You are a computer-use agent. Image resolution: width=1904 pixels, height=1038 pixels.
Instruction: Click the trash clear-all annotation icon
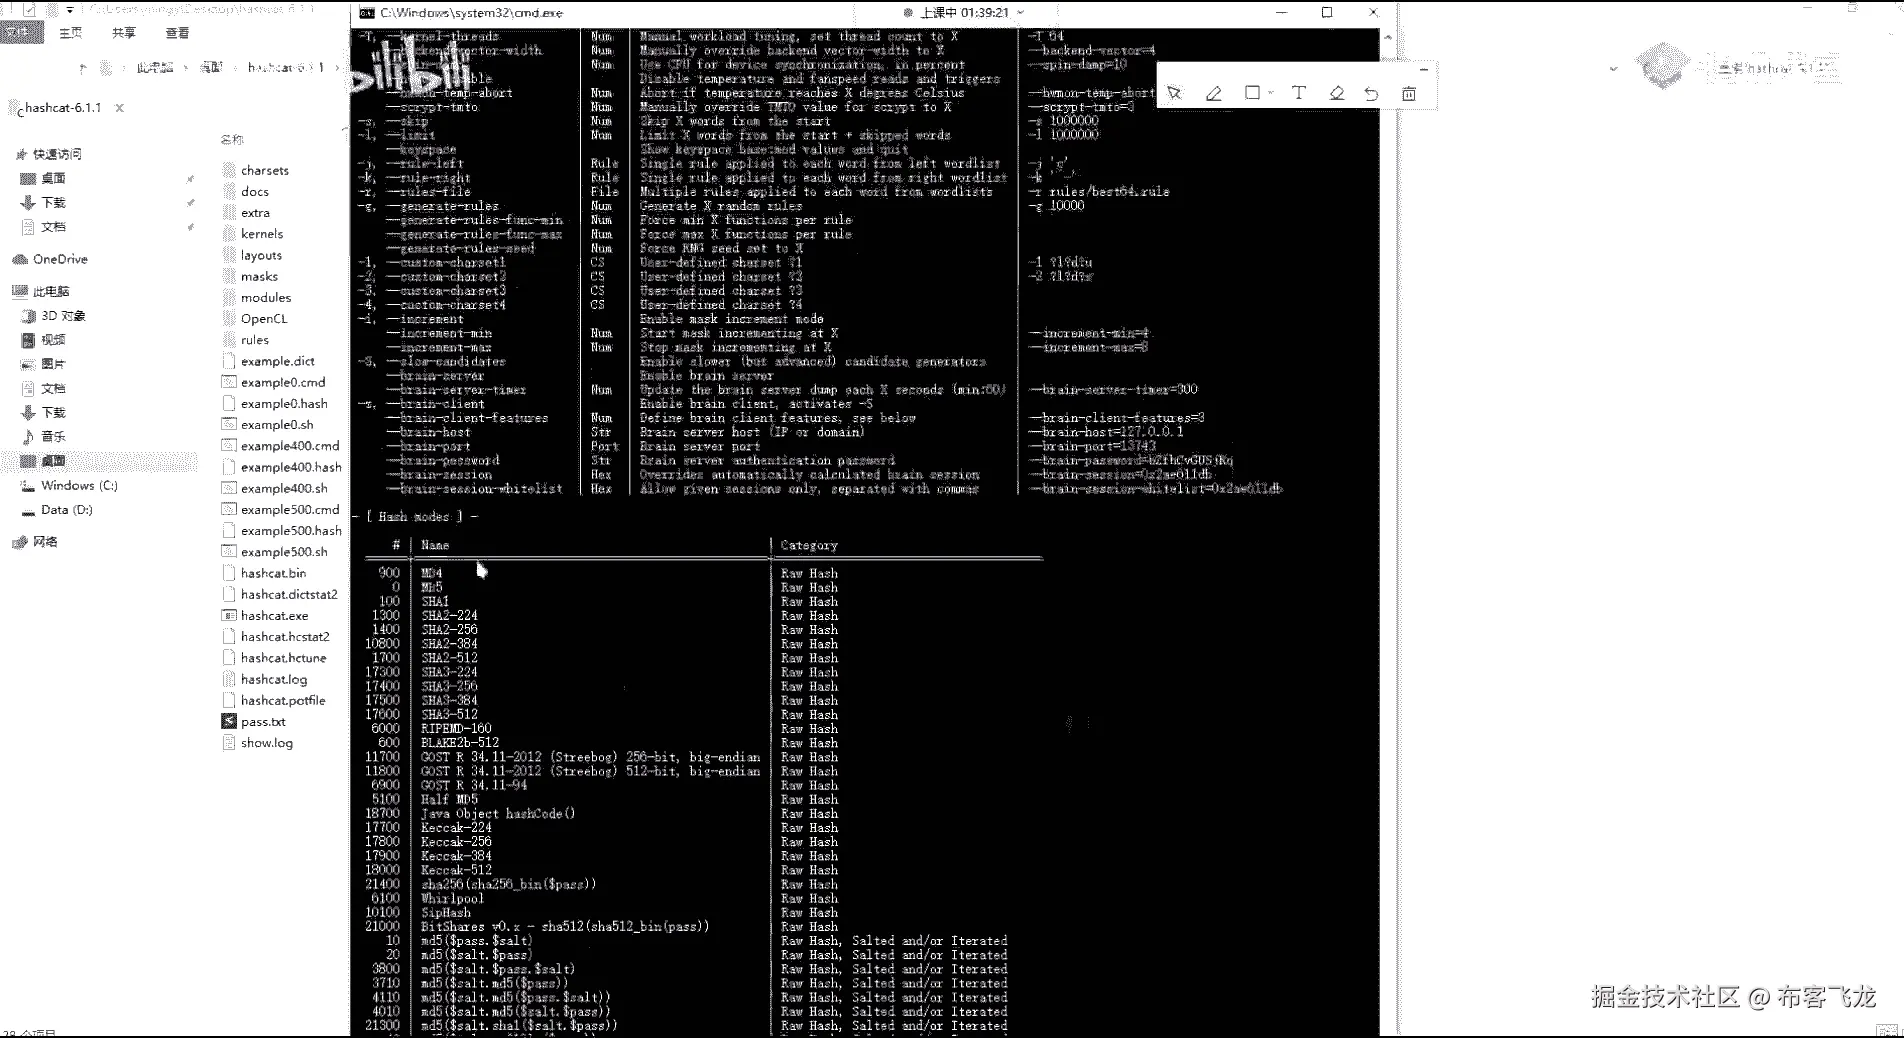pos(1409,93)
